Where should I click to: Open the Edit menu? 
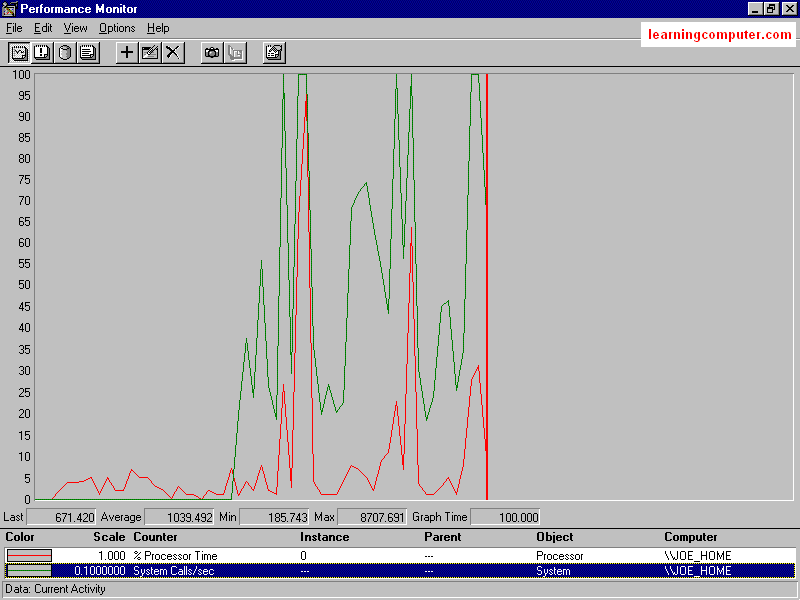43,28
